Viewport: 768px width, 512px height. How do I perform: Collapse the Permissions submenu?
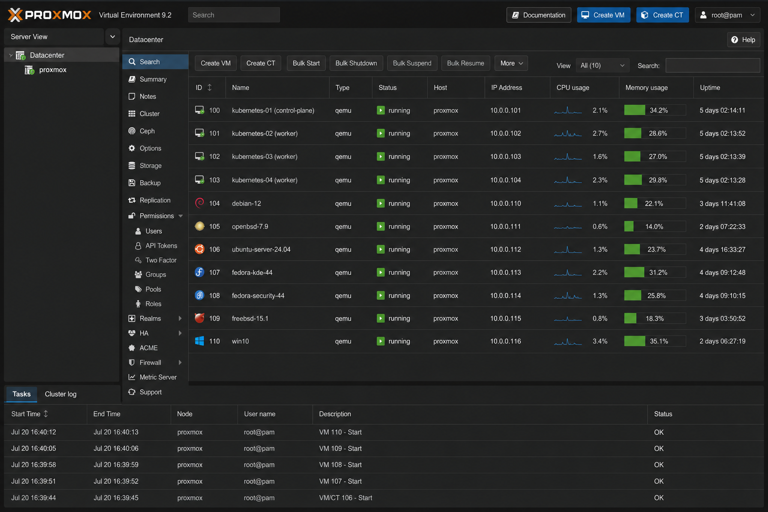tap(181, 216)
